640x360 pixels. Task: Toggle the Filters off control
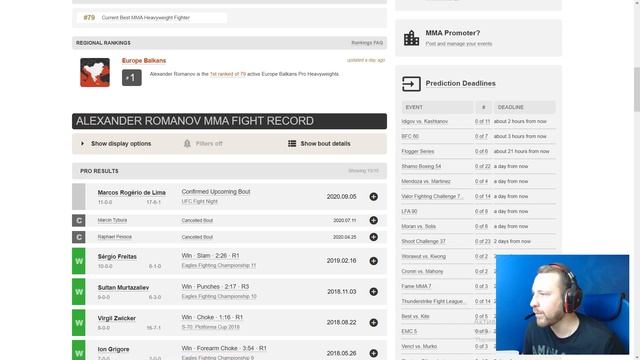point(203,144)
